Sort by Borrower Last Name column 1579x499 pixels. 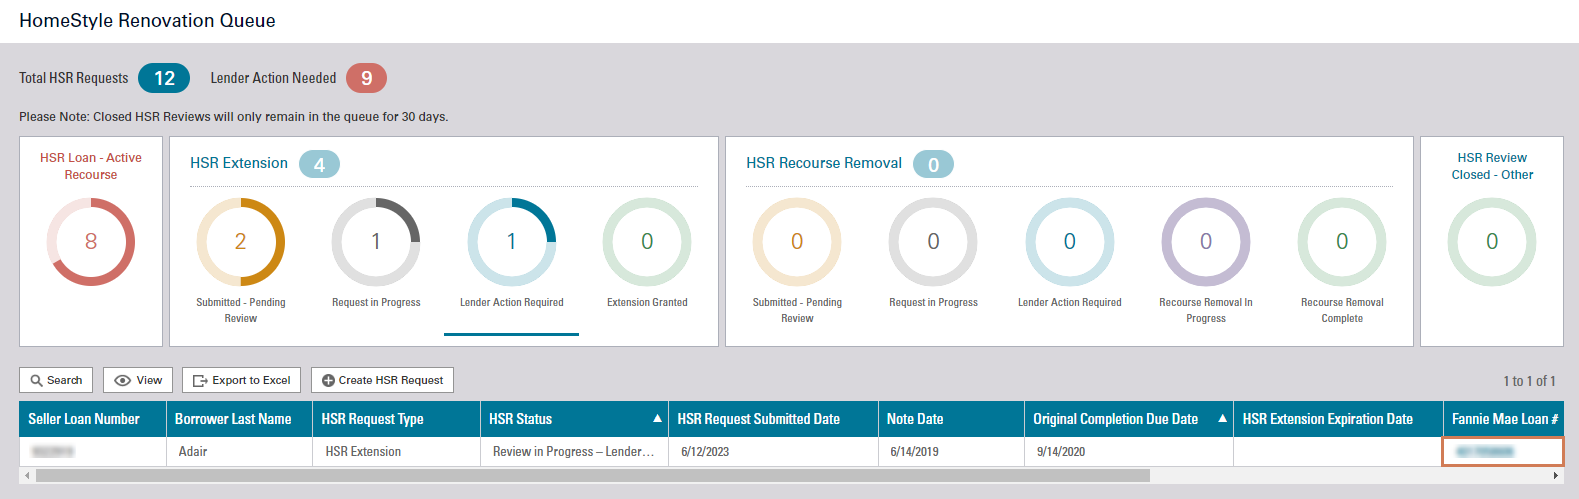pos(239,419)
